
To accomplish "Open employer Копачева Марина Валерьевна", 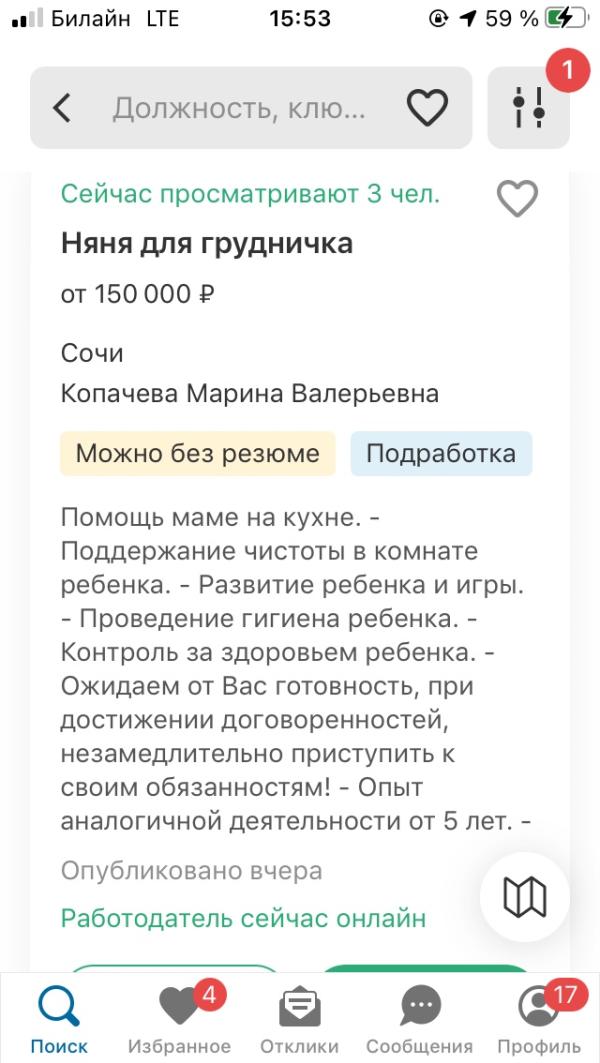I will click(249, 393).
